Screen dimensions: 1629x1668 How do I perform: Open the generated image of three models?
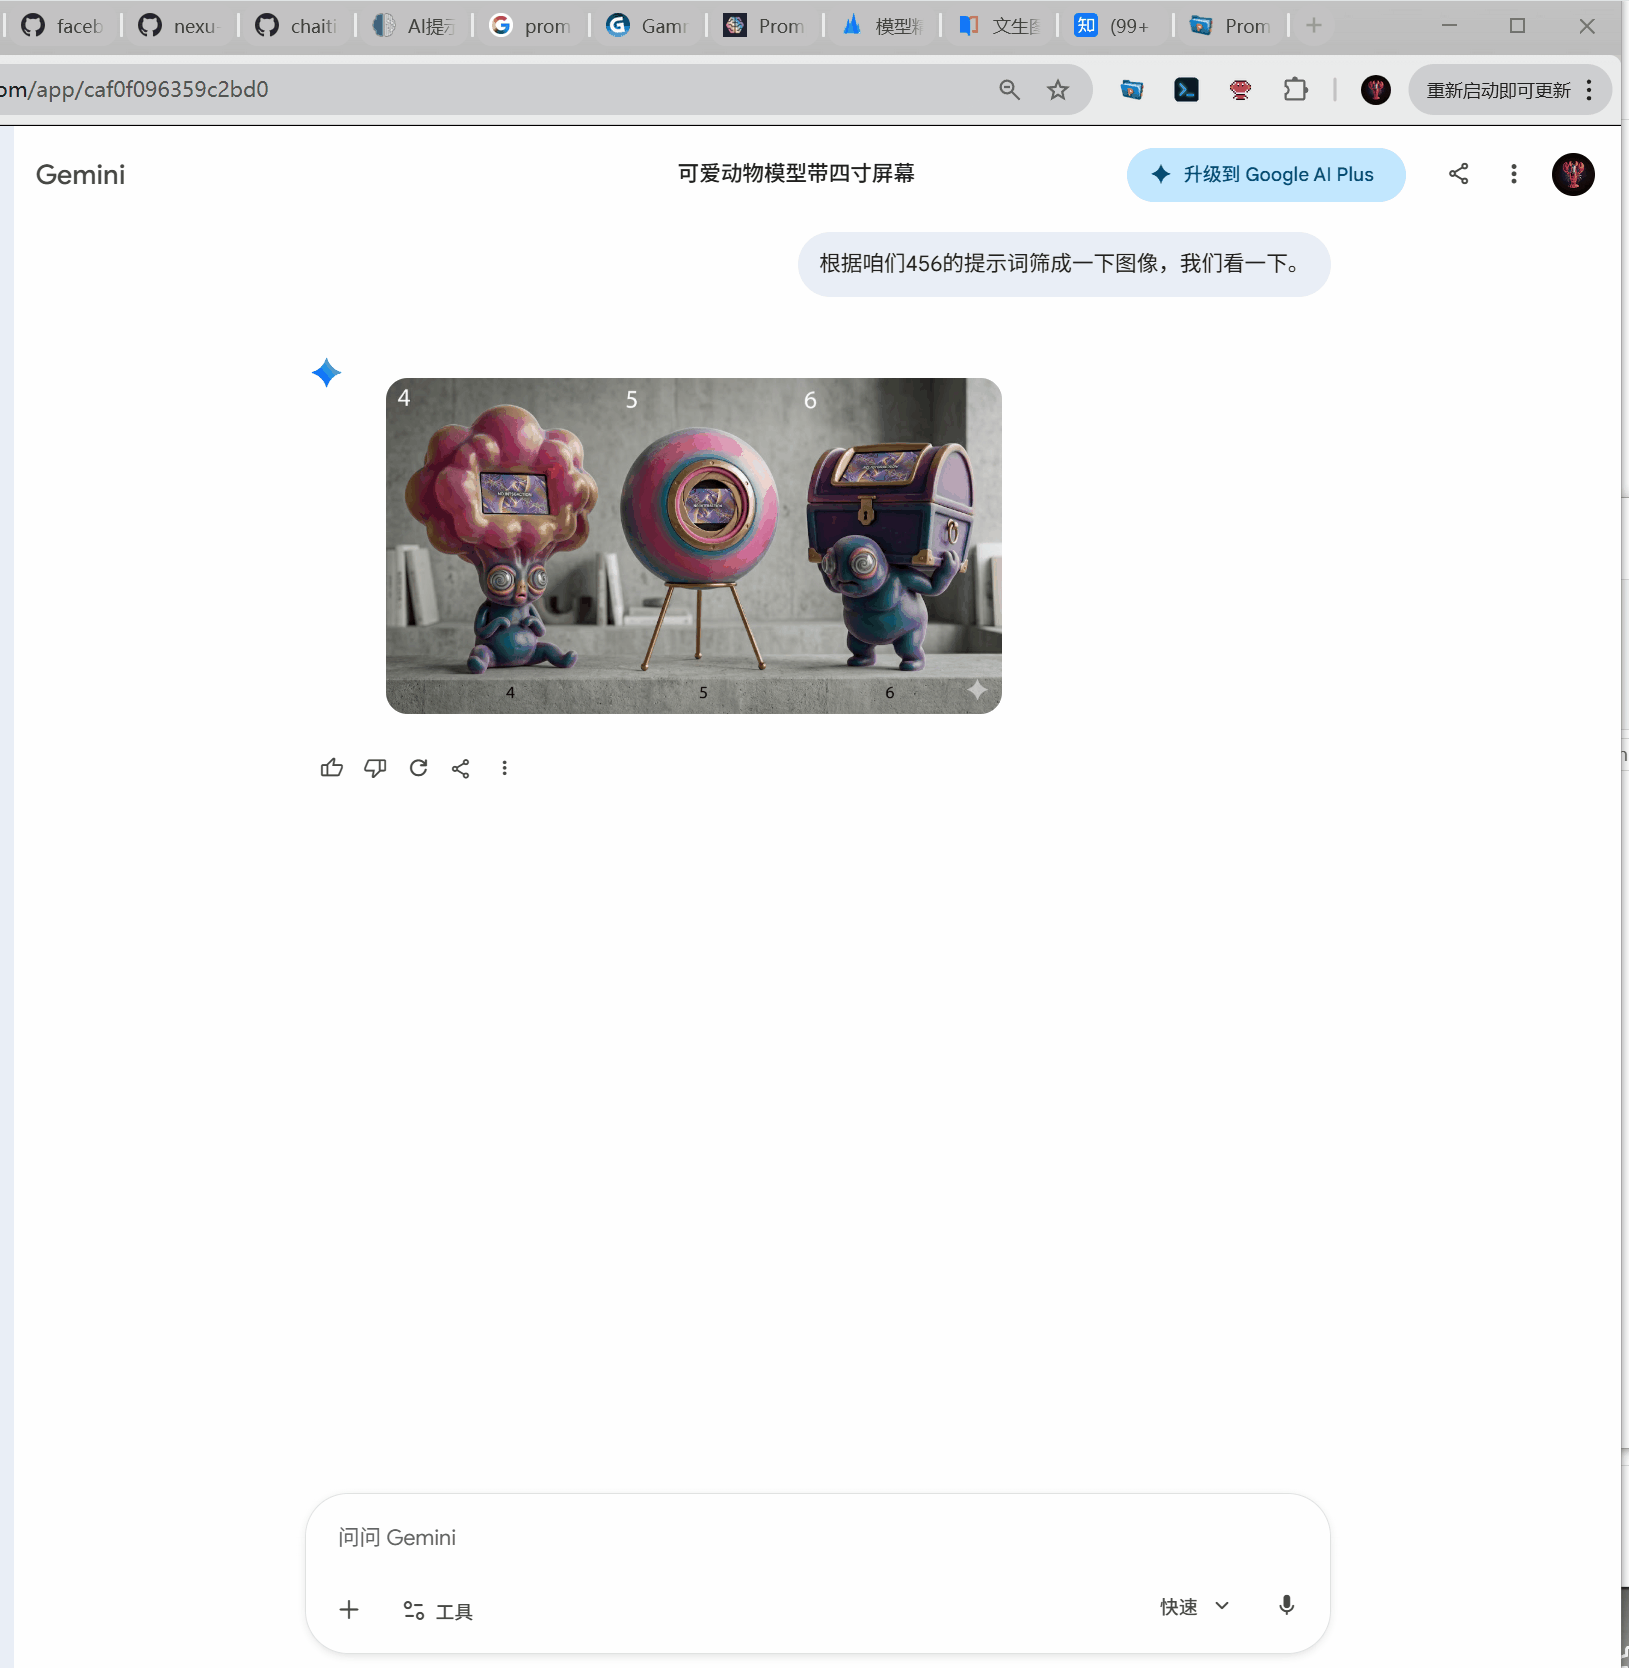694,546
